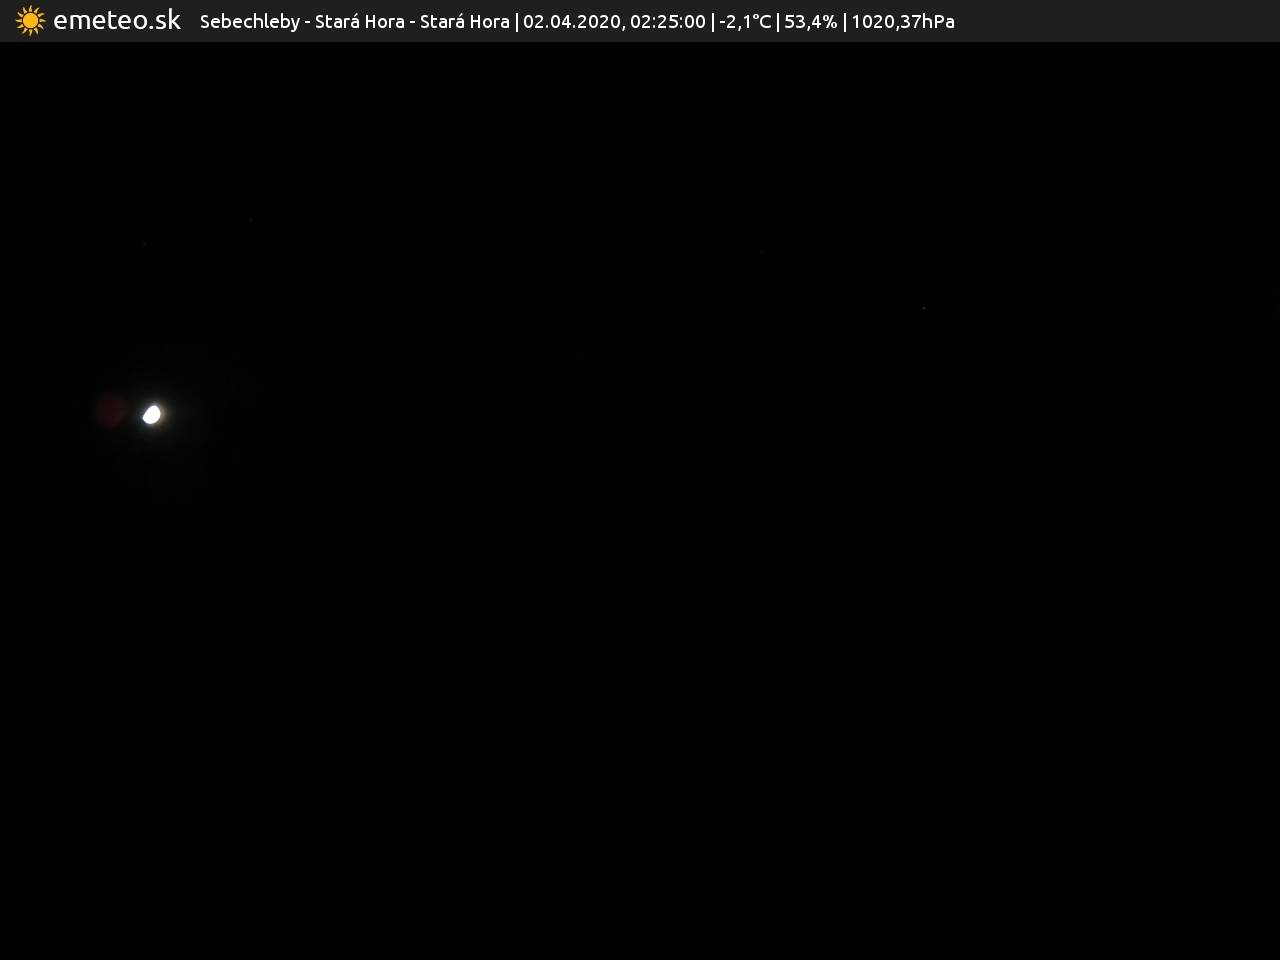This screenshot has height=960, width=1280.
Task: Click the second "Stará Hora" label
Action: [x=464, y=22]
